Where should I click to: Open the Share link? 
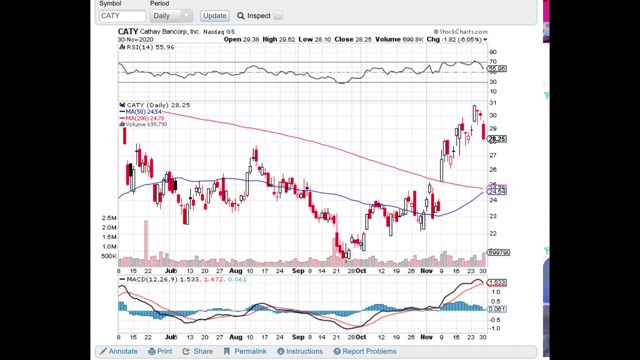point(203,351)
